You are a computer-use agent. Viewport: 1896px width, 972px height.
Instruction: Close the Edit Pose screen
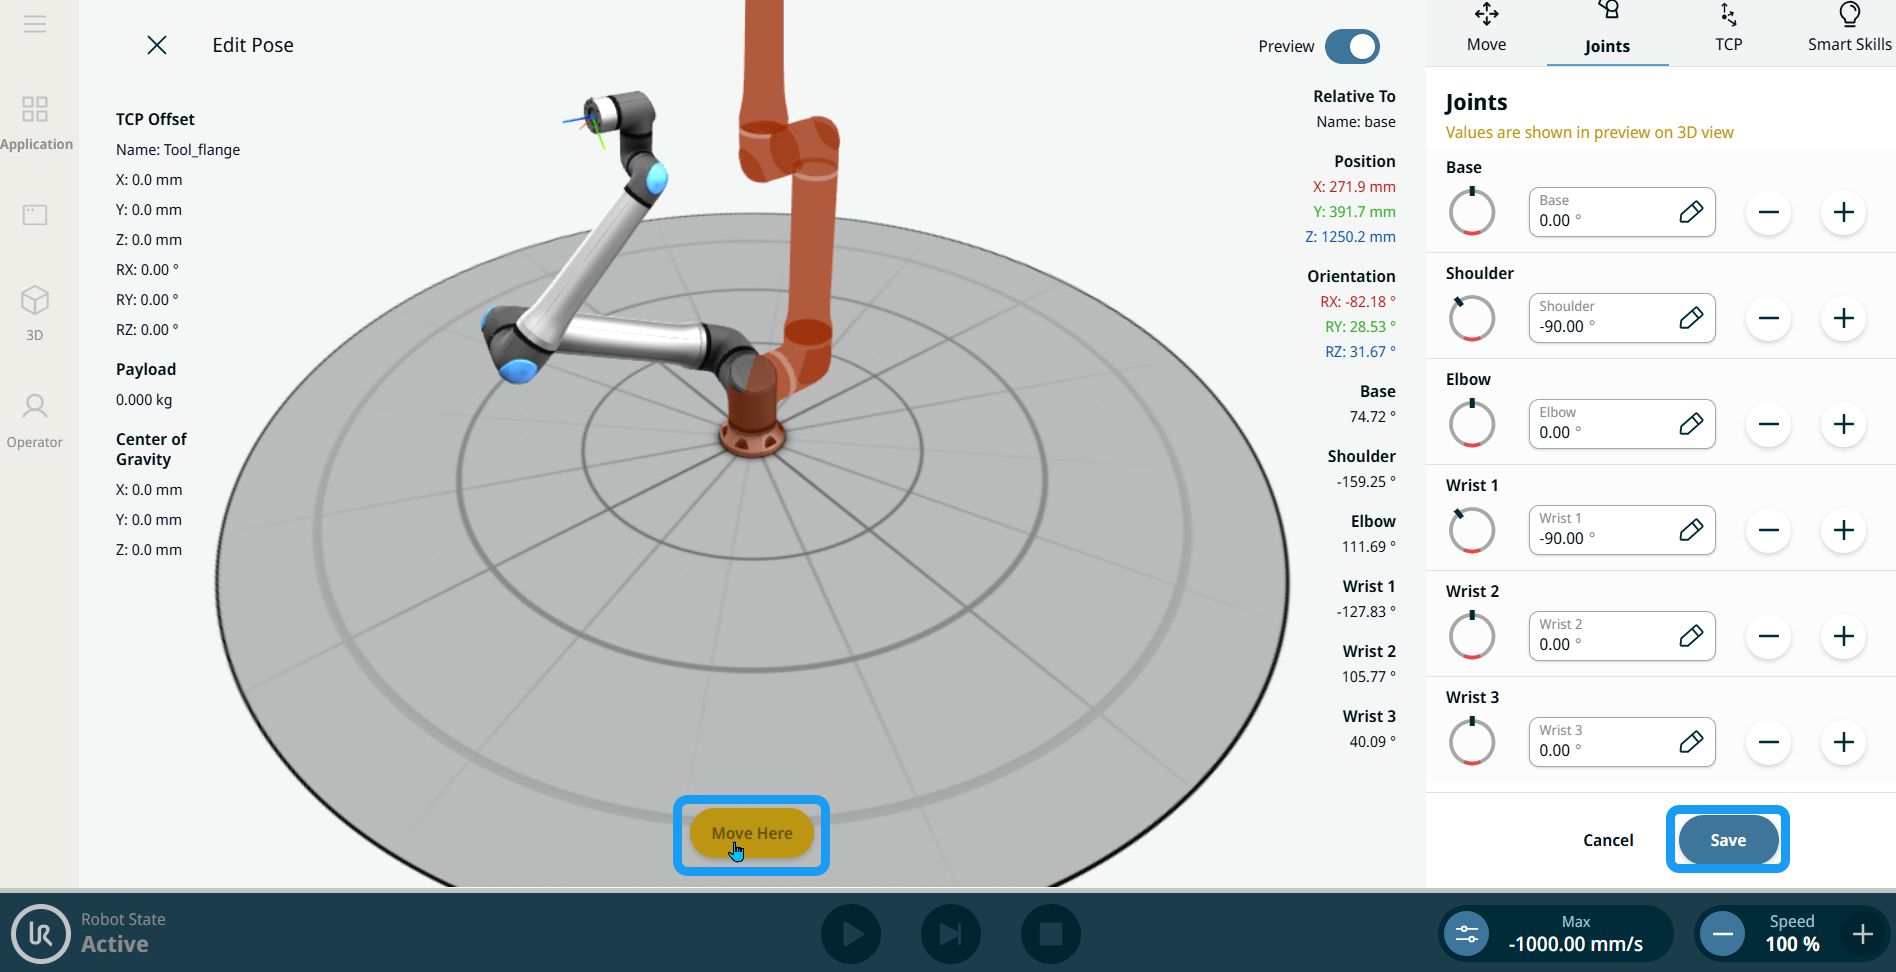[x=157, y=45]
